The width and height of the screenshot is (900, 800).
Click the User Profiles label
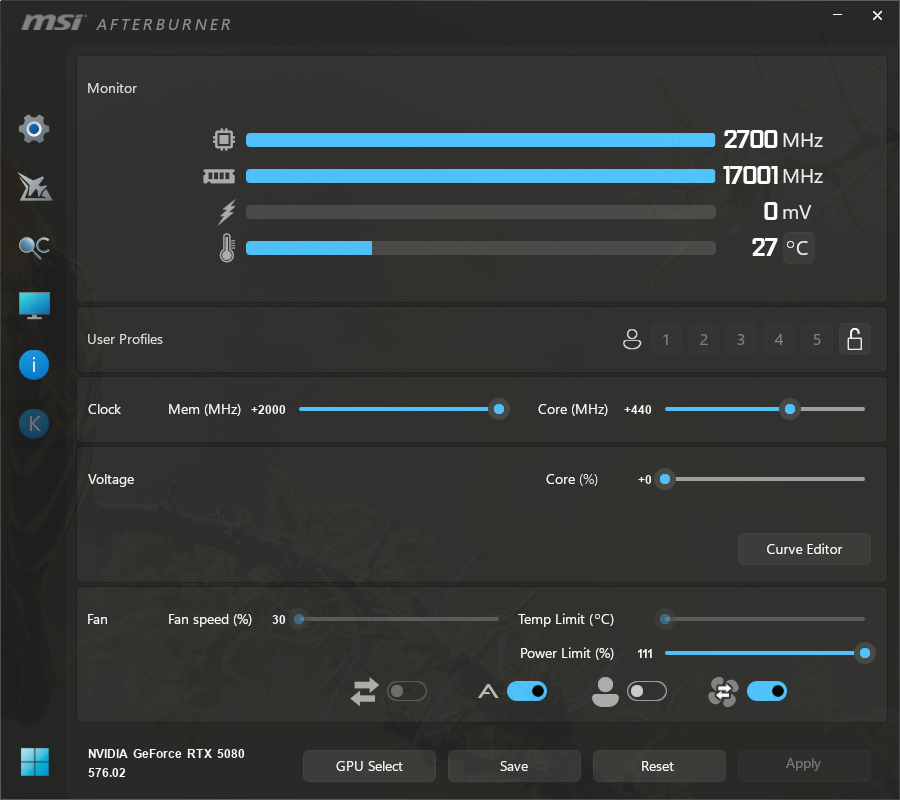[x=125, y=340]
